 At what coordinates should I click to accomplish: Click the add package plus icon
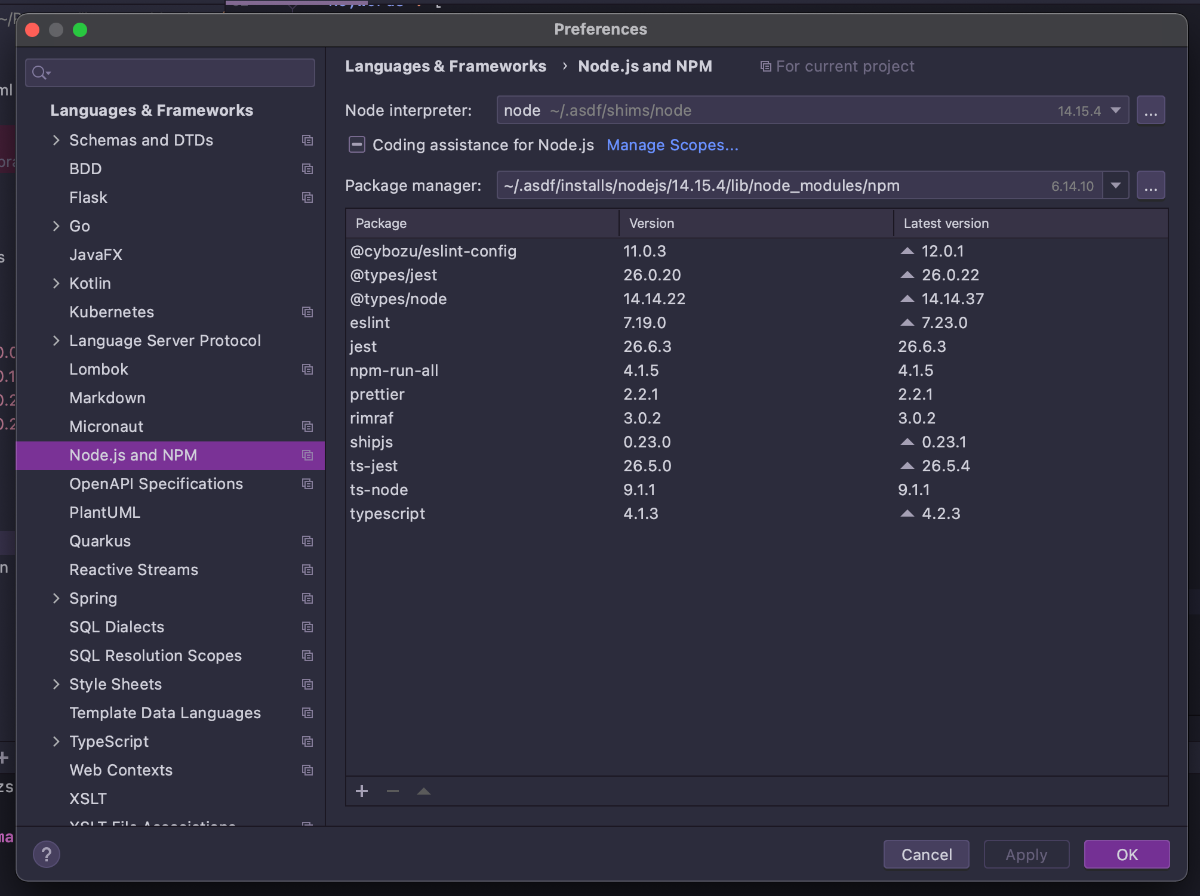(362, 791)
